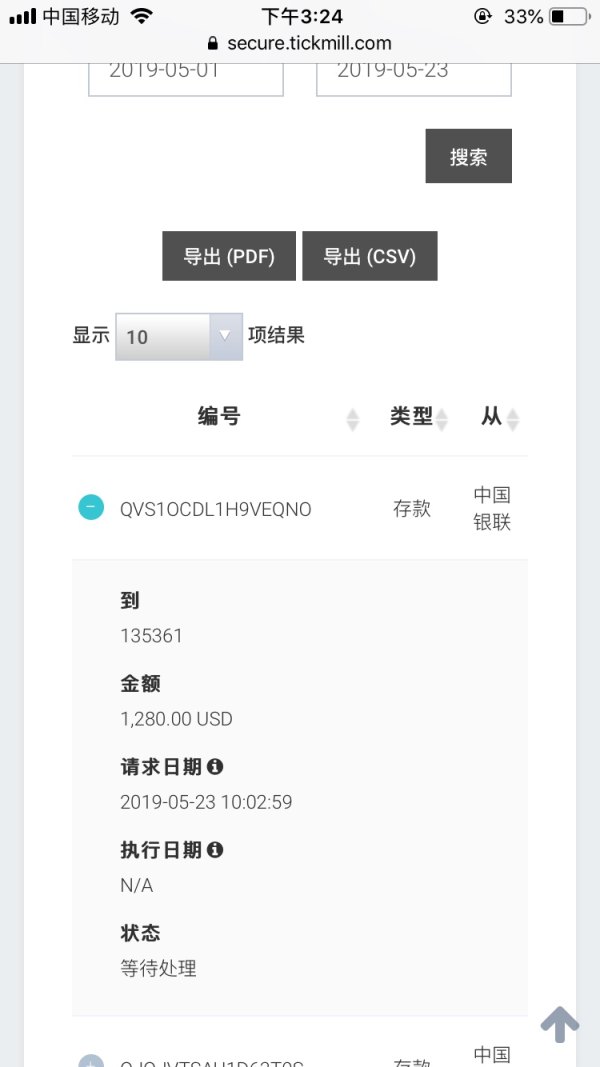Image resolution: width=600 pixels, height=1067 pixels.
Task: Tap the scroll-to-top arrow icon
Action: pyautogui.click(x=560, y=1023)
